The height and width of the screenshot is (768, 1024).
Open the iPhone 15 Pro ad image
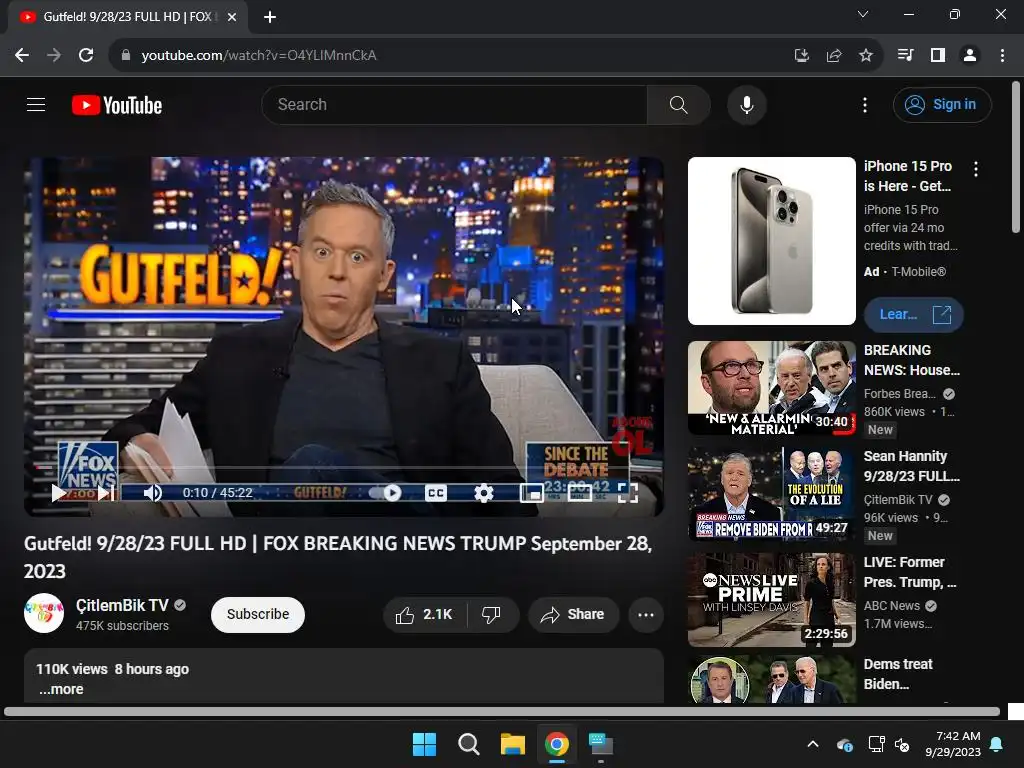click(x=771, y=241)
